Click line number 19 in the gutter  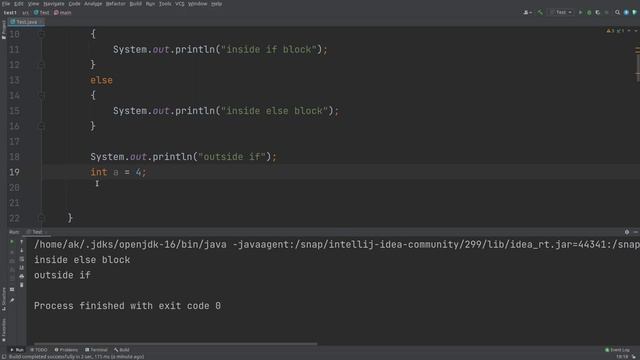pos(14,172)
